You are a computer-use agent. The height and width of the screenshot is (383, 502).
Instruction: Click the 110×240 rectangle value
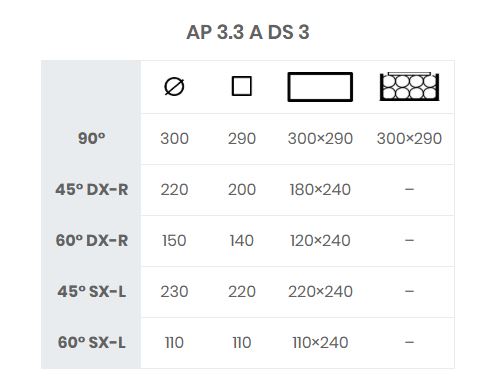320,343
